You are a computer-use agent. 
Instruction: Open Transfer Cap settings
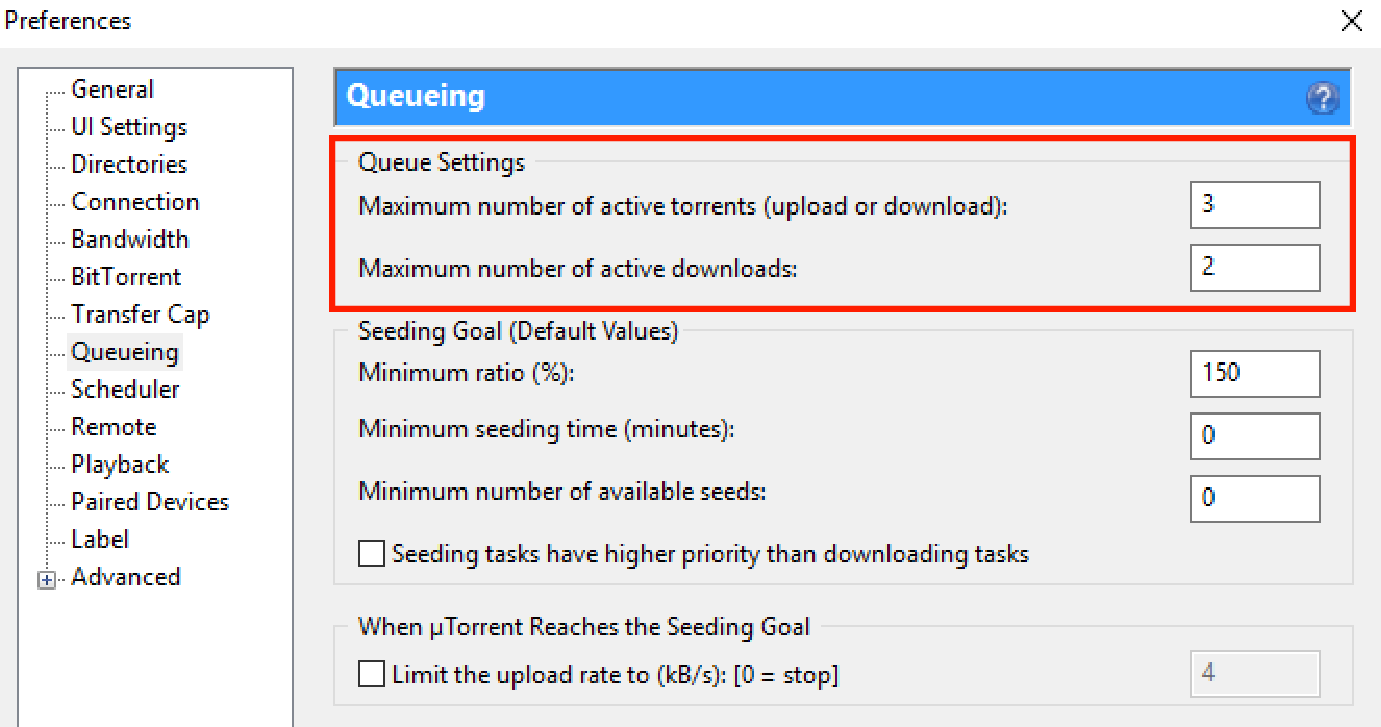[140, 315]
